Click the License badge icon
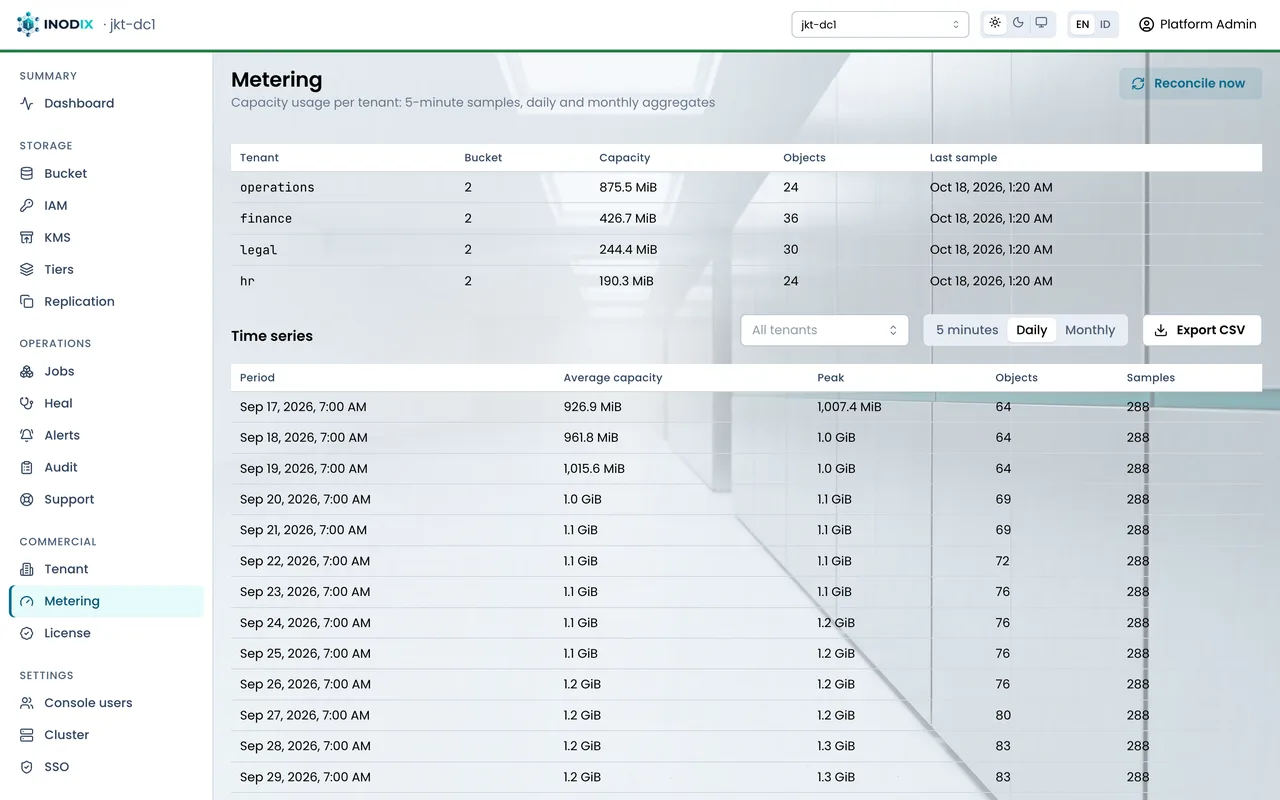Viewport: 1280px width, 800px height. (27, 633)
